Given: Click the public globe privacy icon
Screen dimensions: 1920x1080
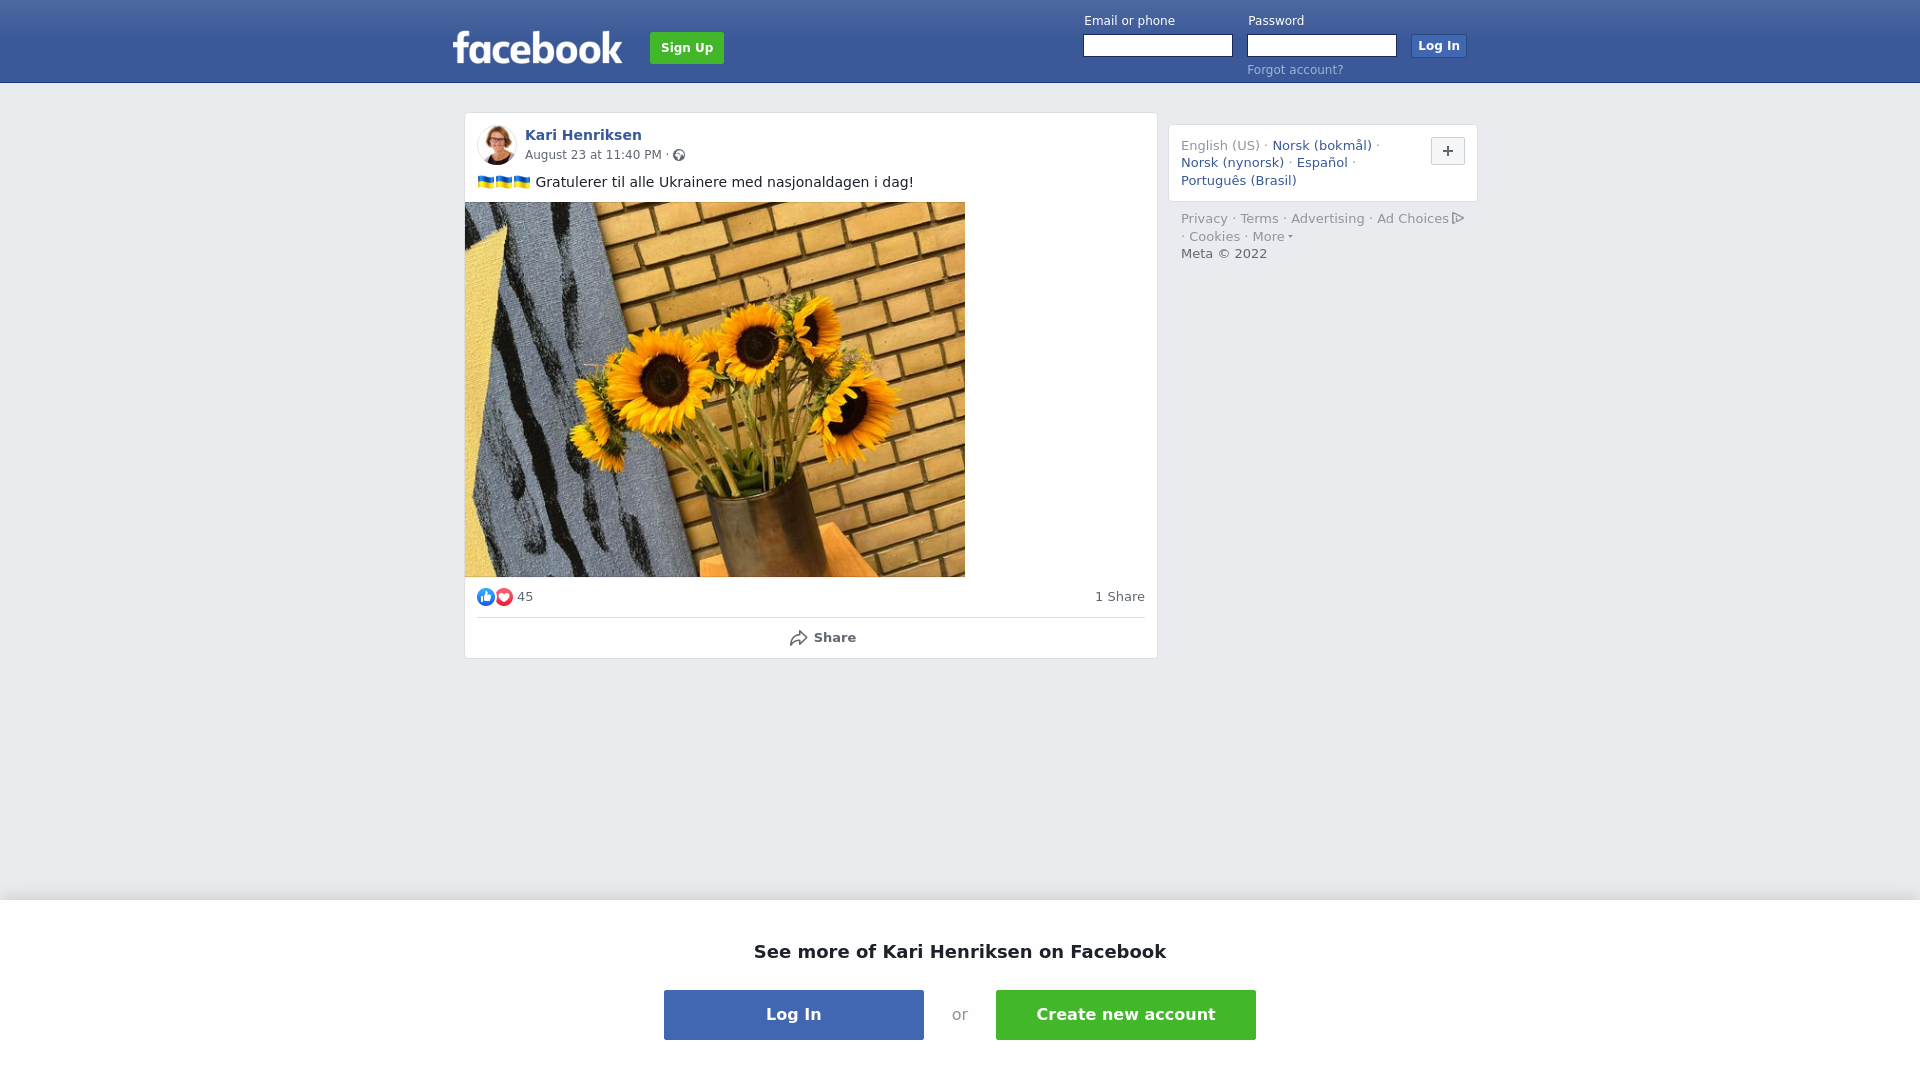Looking at the screenshot, I should pos(679,155).
